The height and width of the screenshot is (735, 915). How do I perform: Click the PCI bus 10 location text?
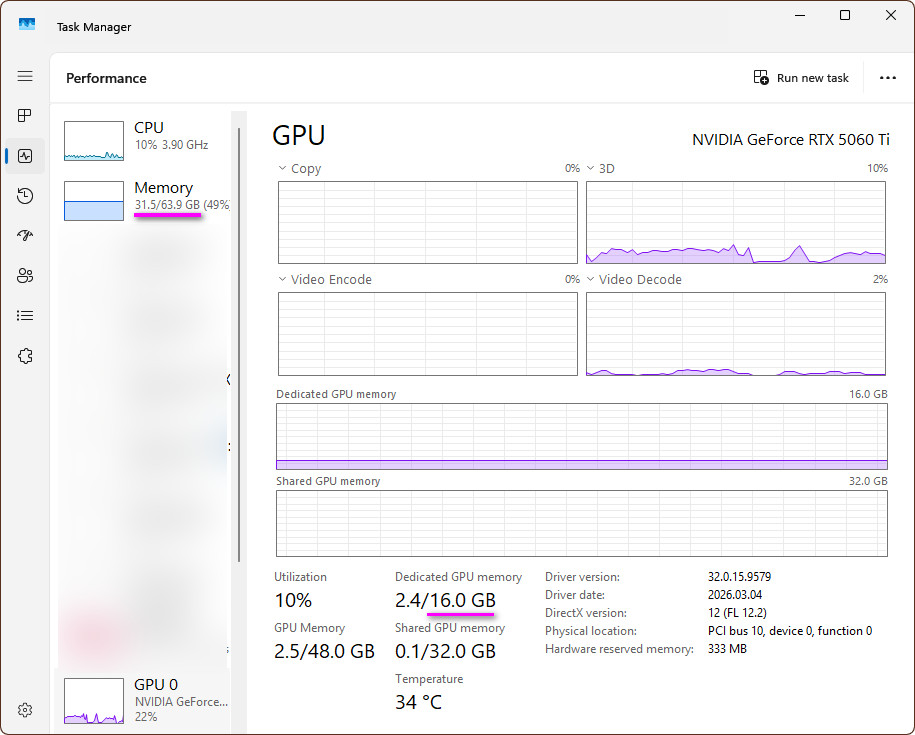790,631
